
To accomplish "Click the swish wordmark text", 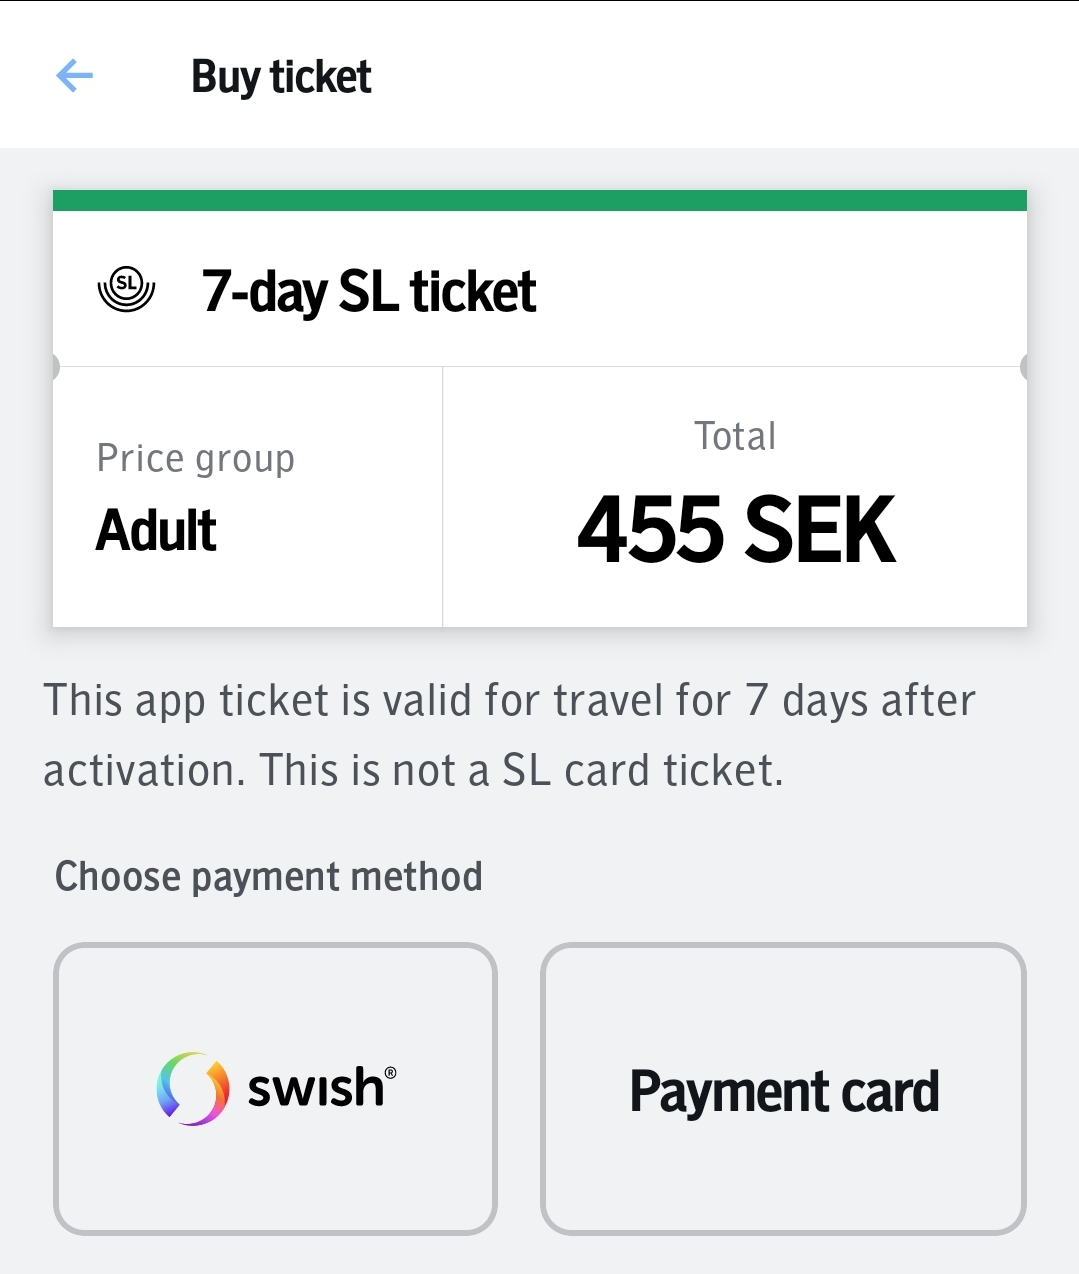I will pyautogui.click(x=315, y=1089).
